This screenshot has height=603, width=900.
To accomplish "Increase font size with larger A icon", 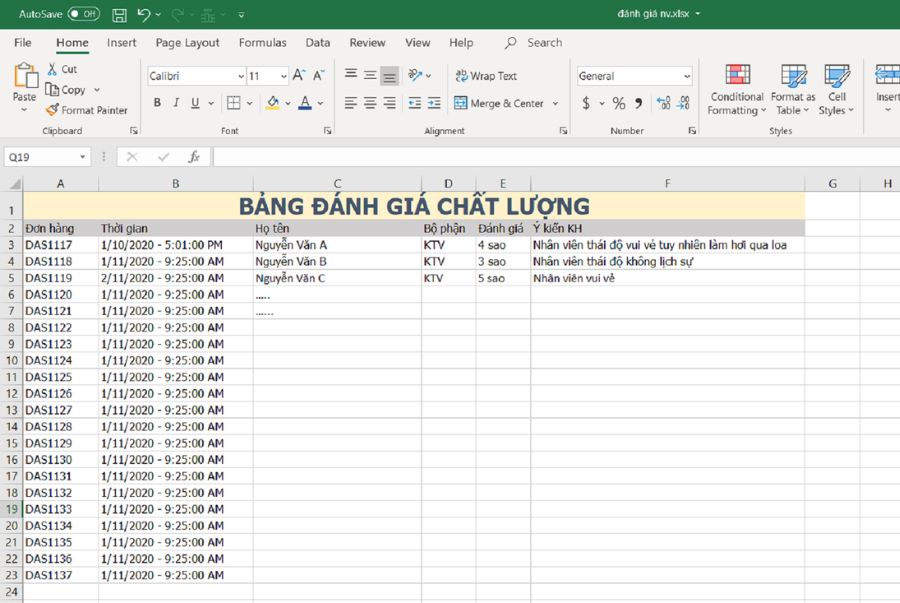I will (299, 75).
